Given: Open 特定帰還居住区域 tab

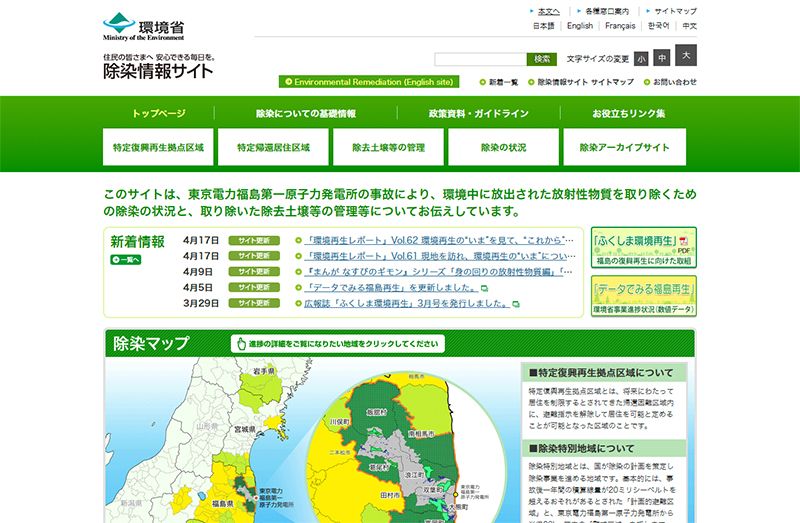Looking at the screenshot, I should (273, 147).
